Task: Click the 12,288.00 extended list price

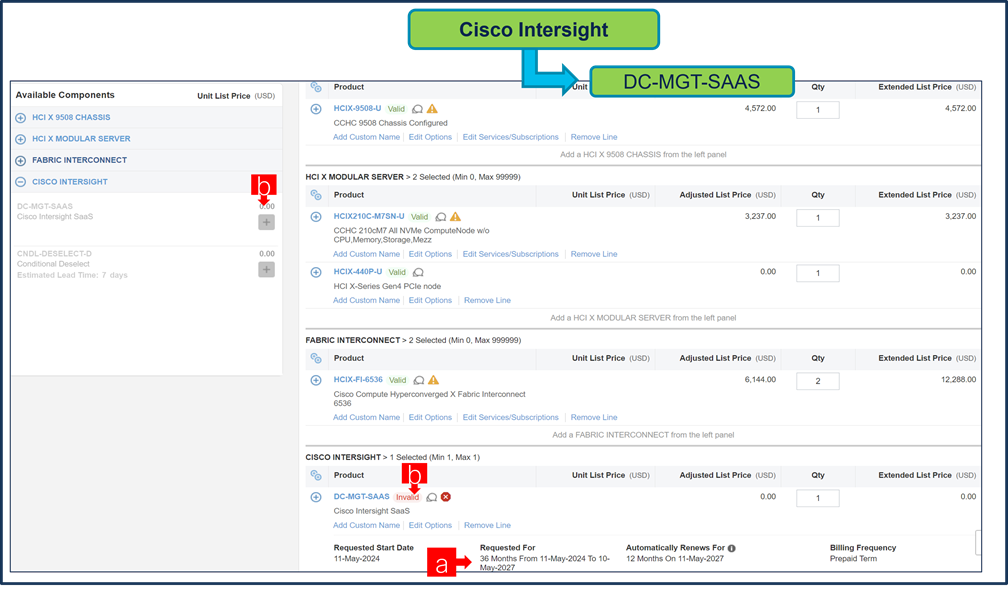Action: point(958,380)
